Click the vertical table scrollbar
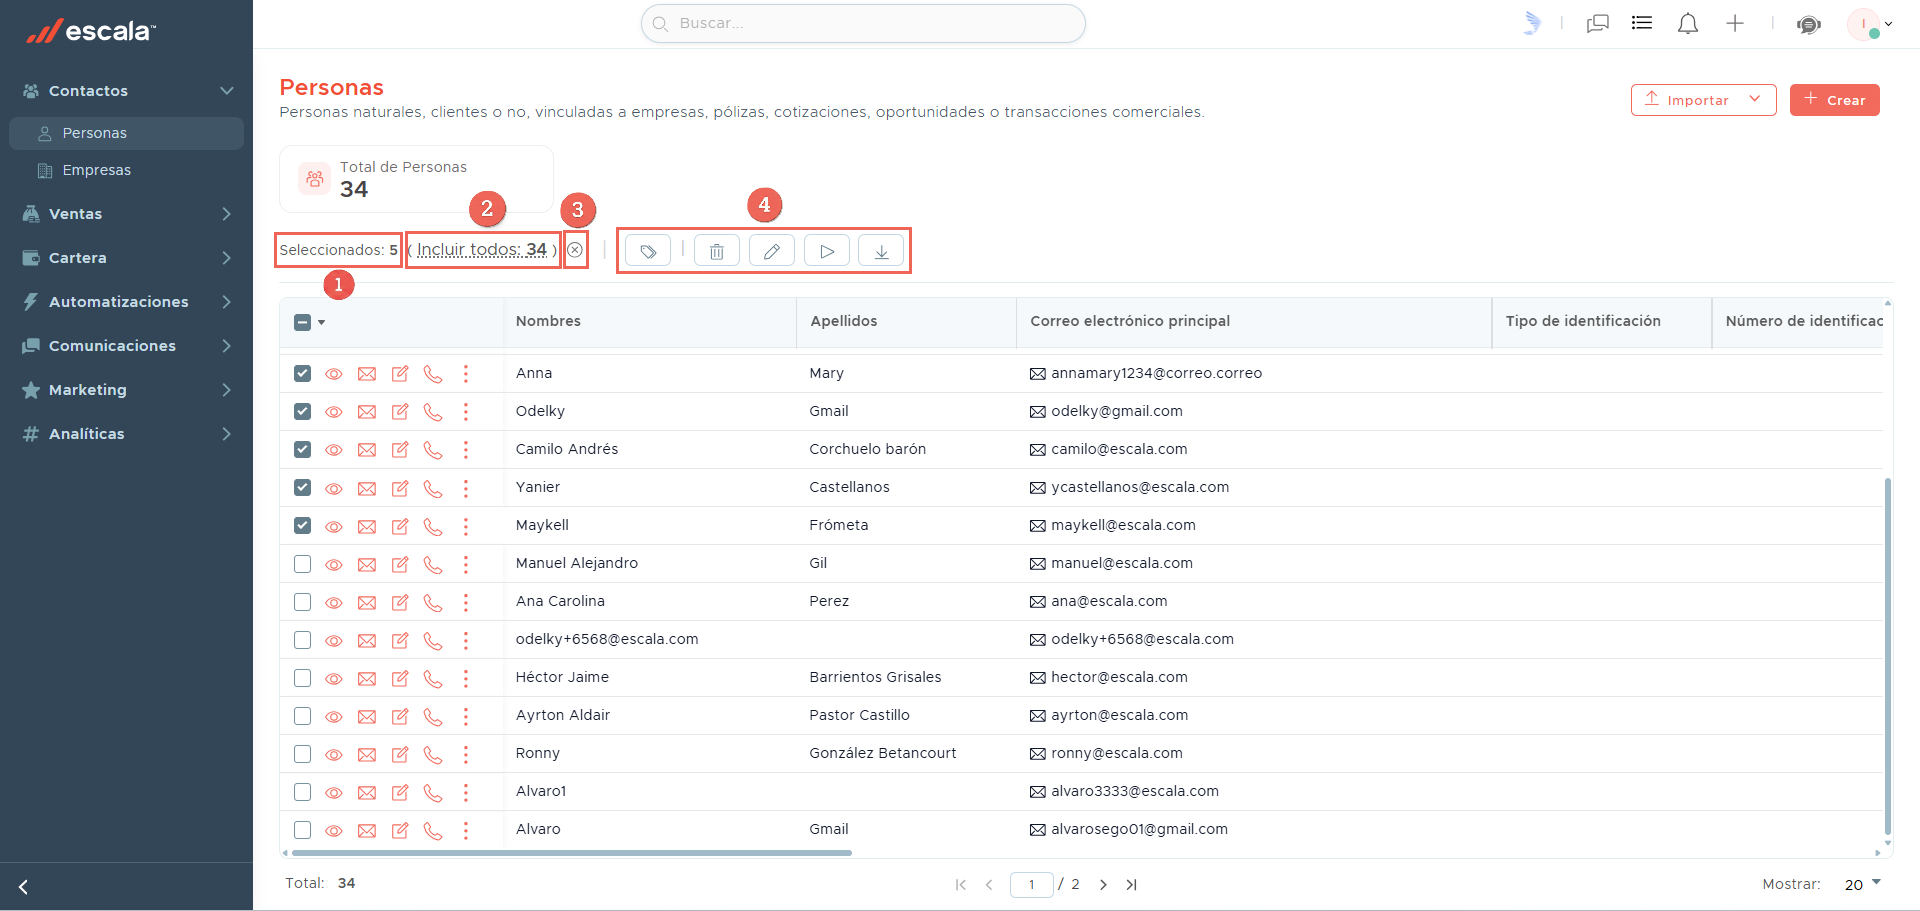Screen dimensions: 1920x911 (x=1887, y=655)
